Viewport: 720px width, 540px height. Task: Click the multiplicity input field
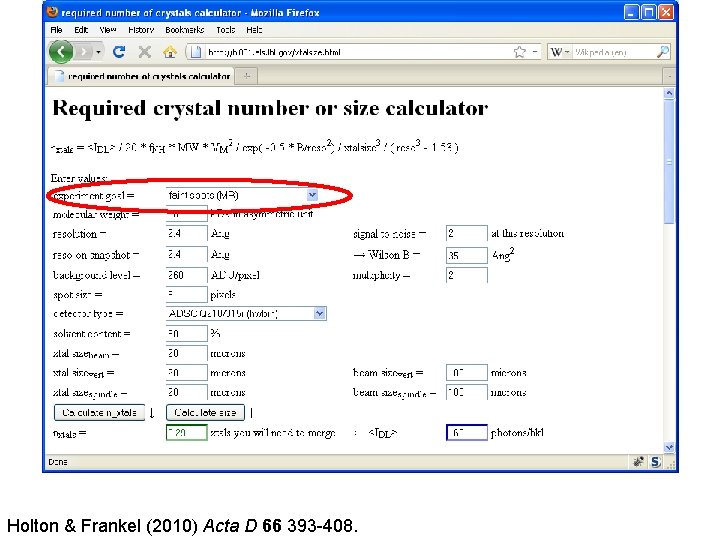pyautogui.click(x=467, y=275)
